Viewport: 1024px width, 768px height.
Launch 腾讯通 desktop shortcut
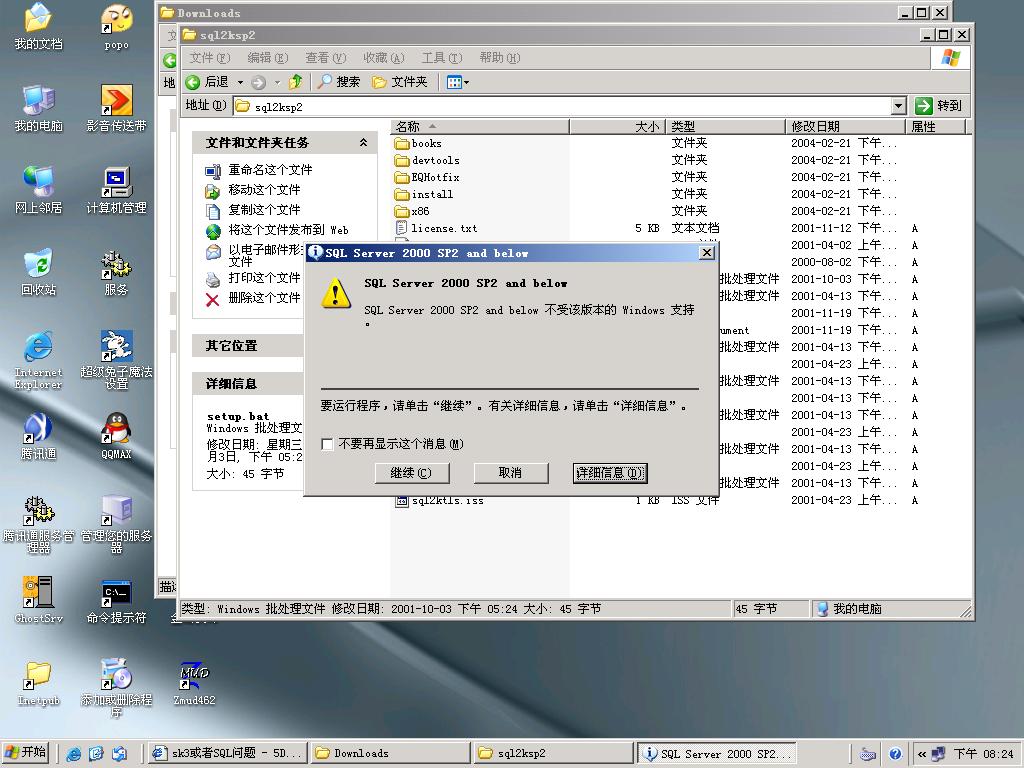point(38,436)
